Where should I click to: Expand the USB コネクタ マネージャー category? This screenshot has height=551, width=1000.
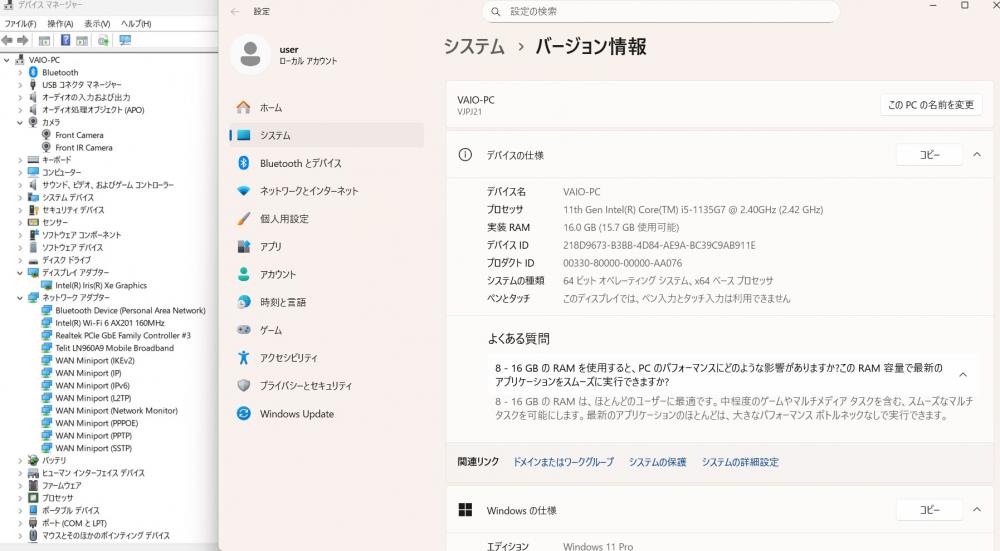tap(20, 85)
